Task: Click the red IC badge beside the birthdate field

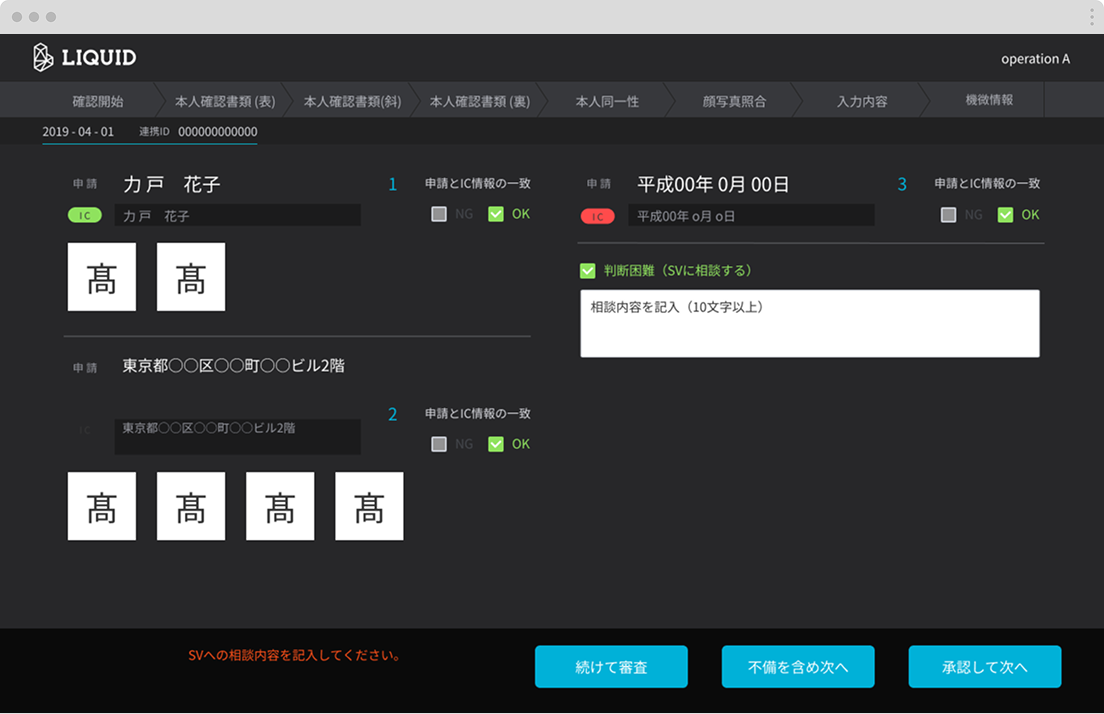Action: [x=597, y=214]
